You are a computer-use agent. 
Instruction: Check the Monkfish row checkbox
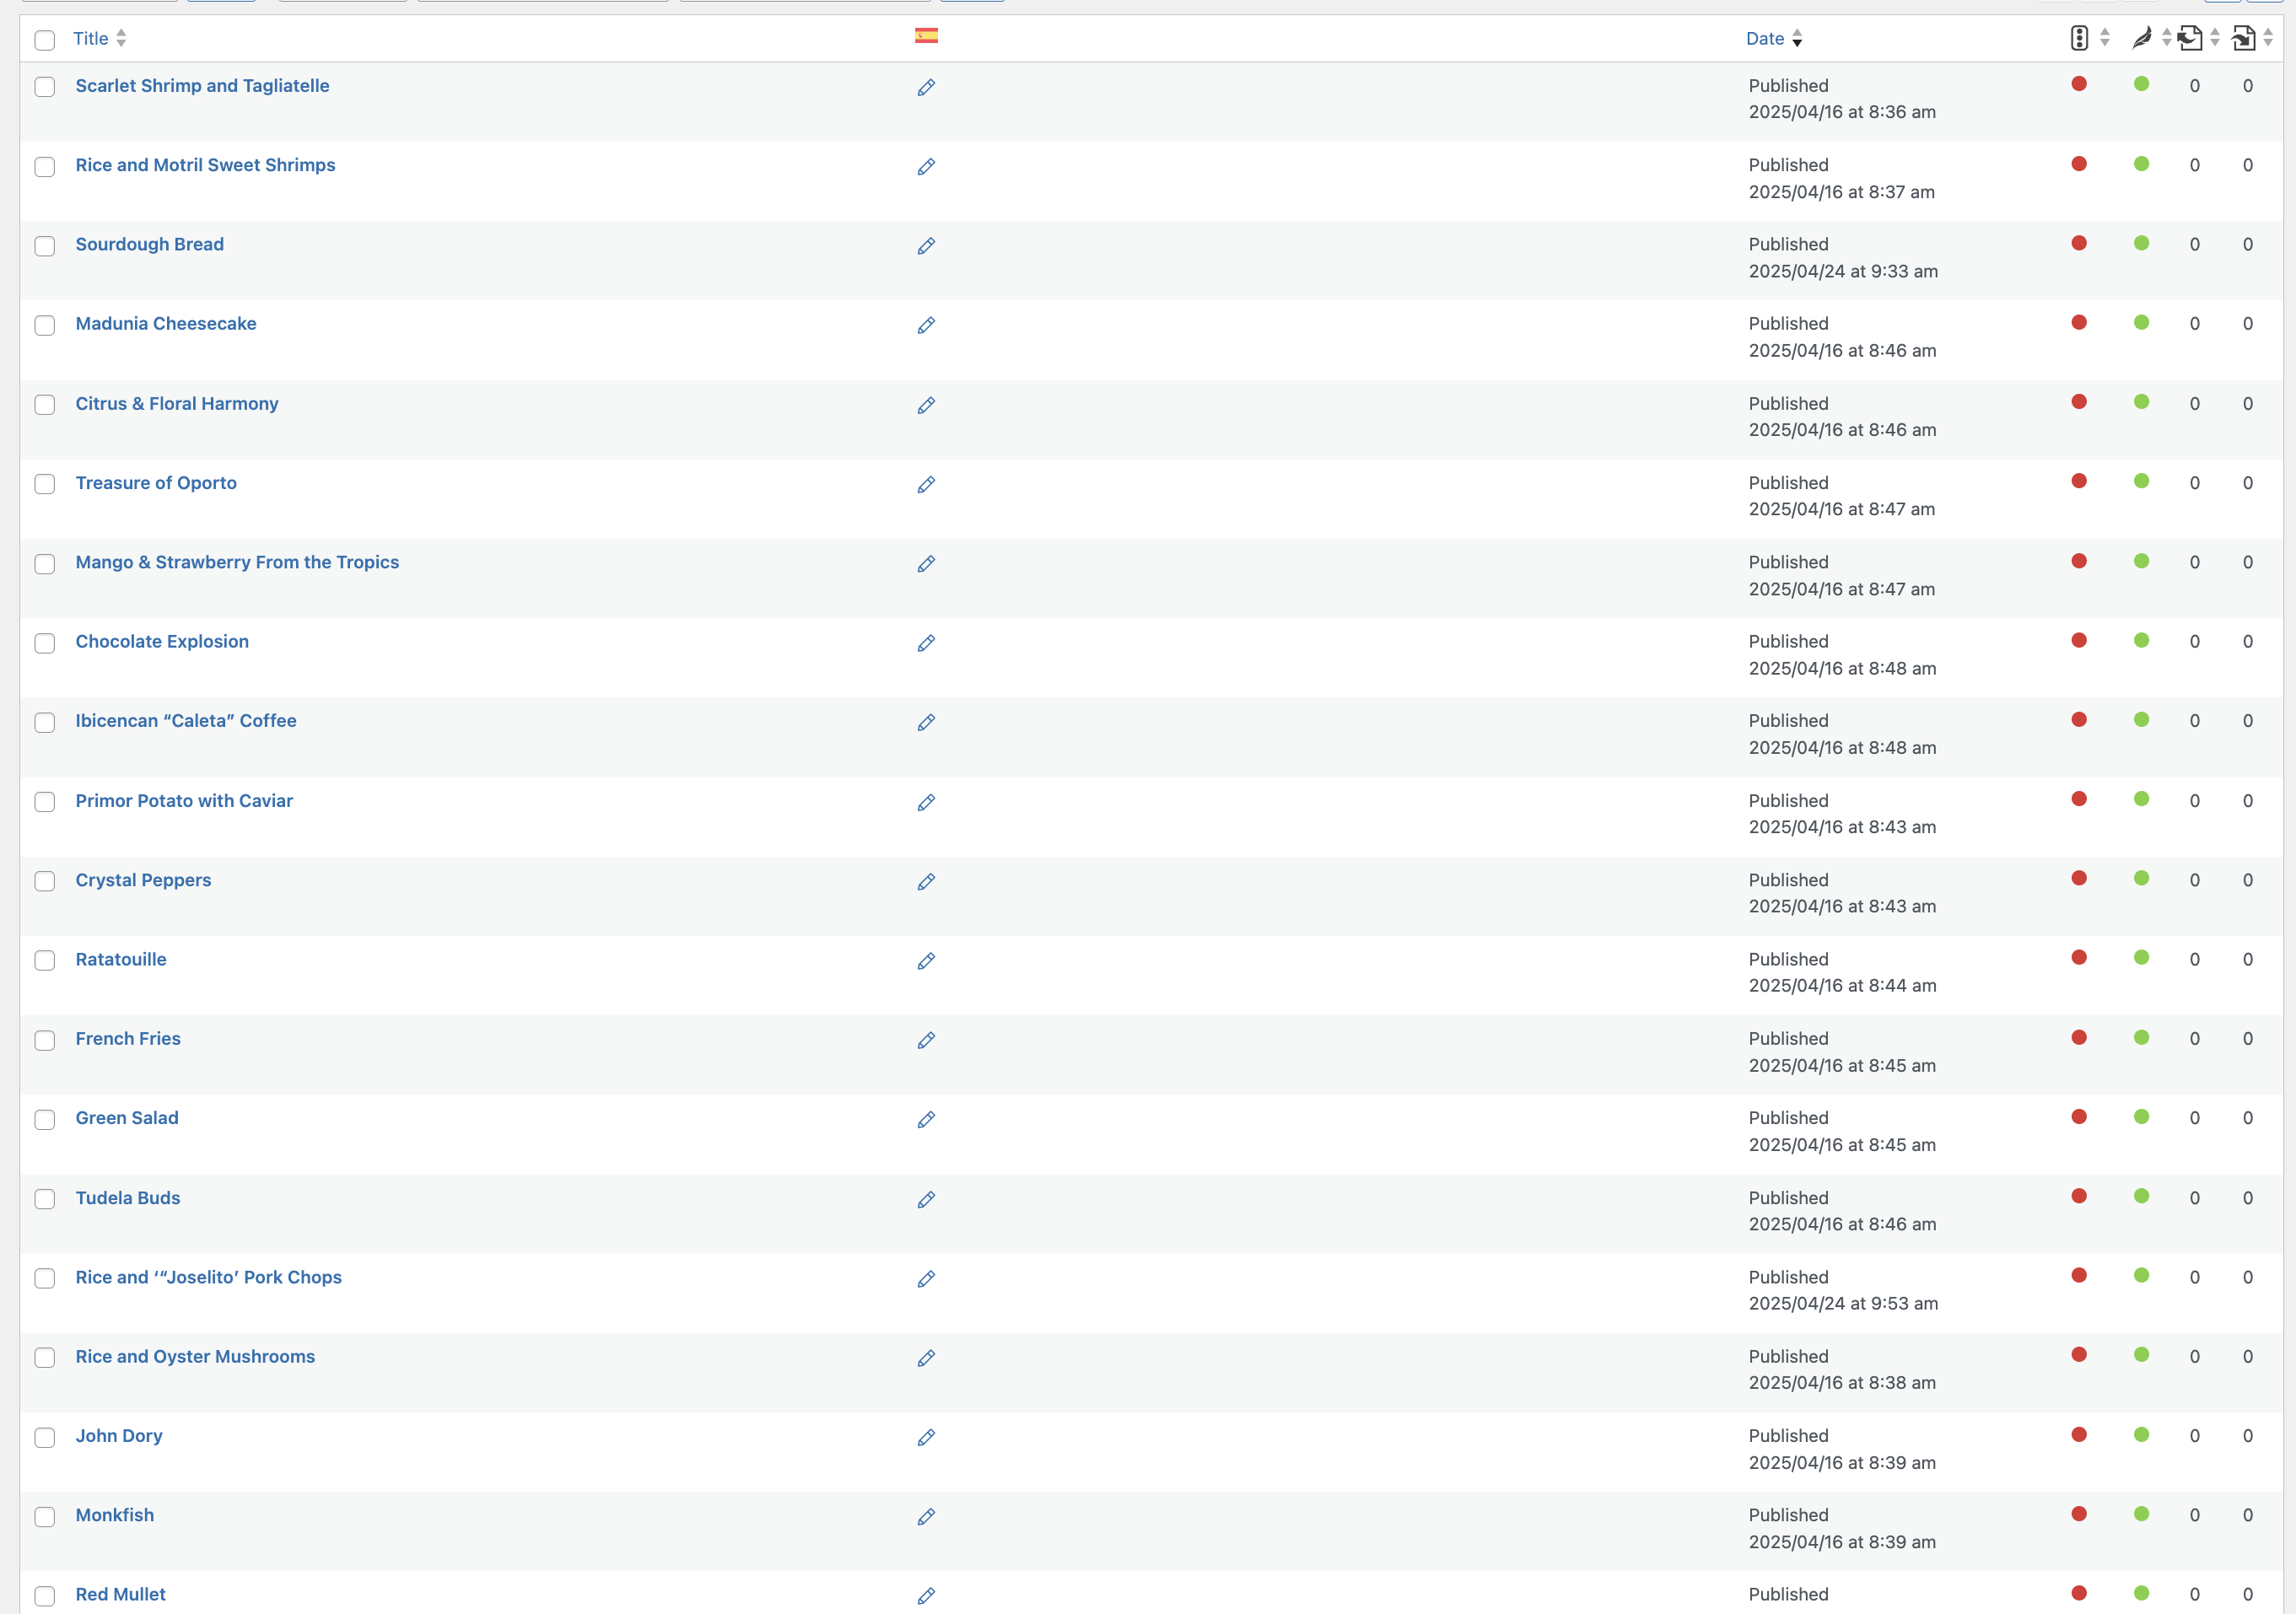[x=45, y=1517]
